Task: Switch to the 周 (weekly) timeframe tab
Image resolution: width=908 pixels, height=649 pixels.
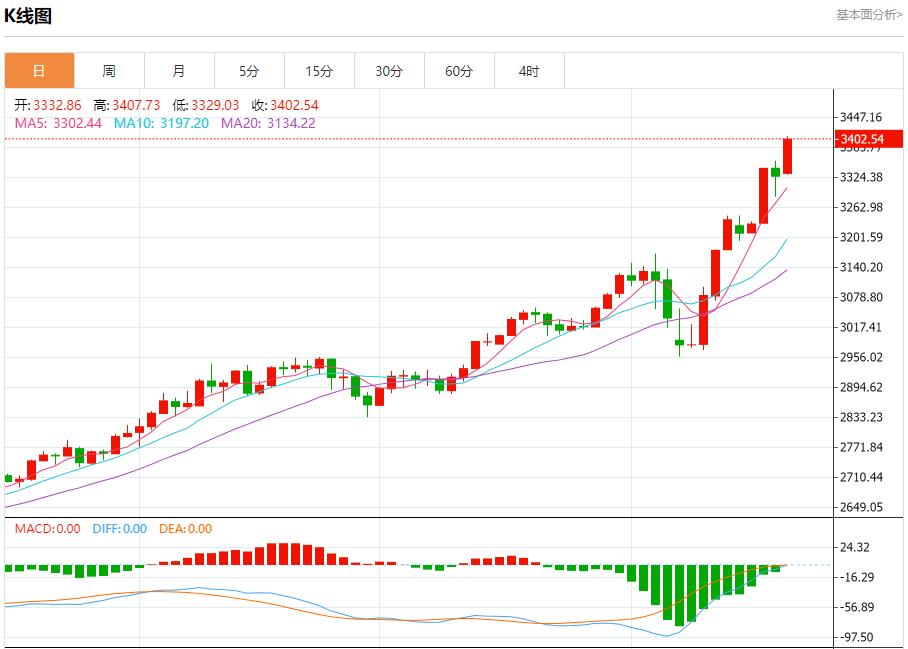Action: (109, 70)
